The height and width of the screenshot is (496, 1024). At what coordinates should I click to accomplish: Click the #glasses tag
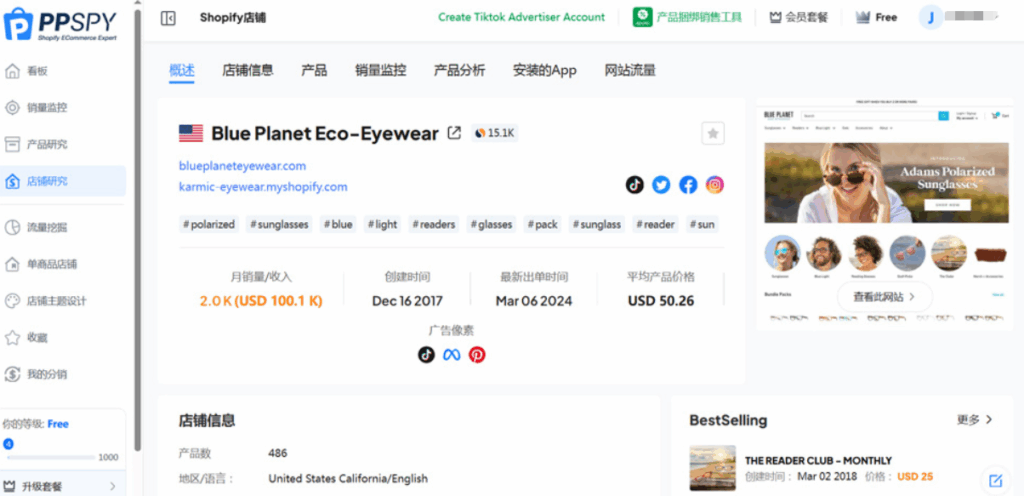pos(491,225)
